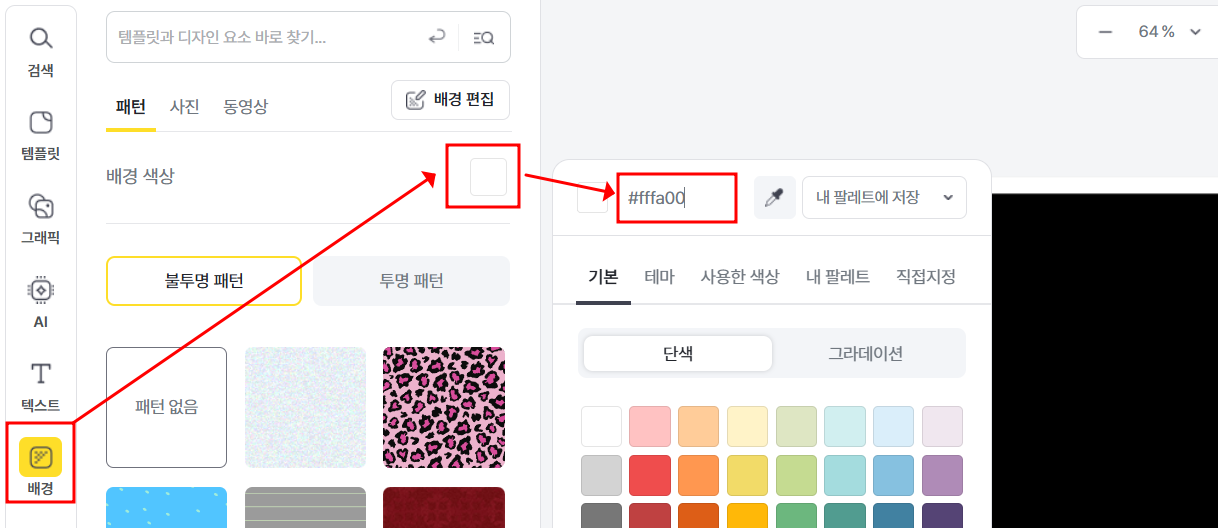Select the 내 팔레트 tab
The width and height of the screenshot is (1218, 528).
tap(837, 277)
